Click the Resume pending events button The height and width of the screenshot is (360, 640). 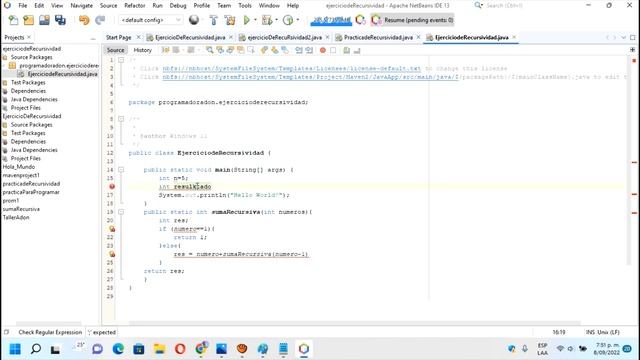click(412, 20)
